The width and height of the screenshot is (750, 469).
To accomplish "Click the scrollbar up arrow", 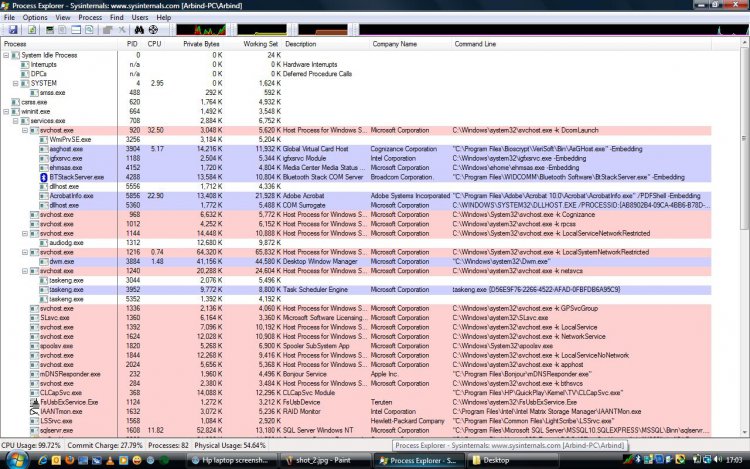I will (744, 43).
